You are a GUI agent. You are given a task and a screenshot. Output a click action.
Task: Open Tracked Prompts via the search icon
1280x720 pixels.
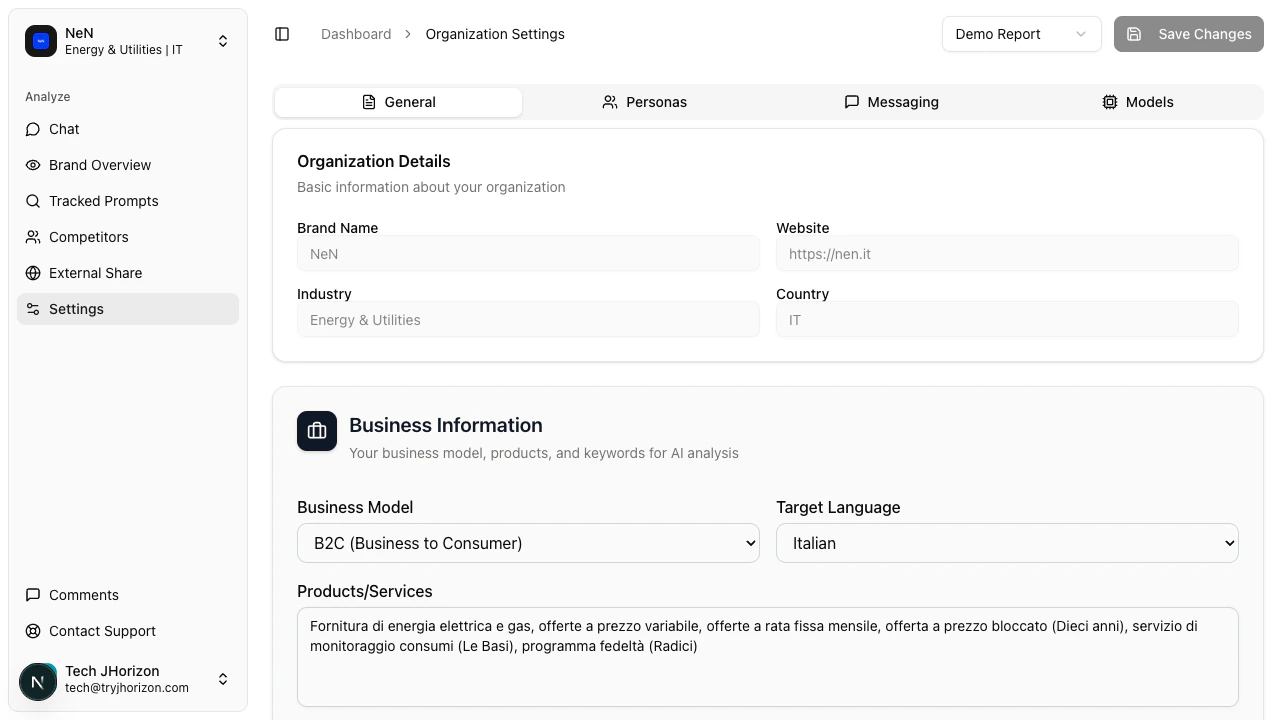(33, 201)
